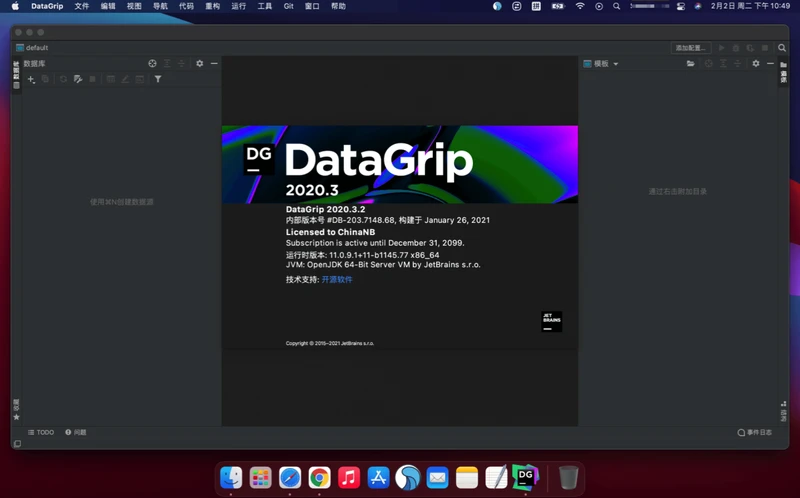Open the 添加配置 run configuration selector
The image size is (800, 498).
691,48
